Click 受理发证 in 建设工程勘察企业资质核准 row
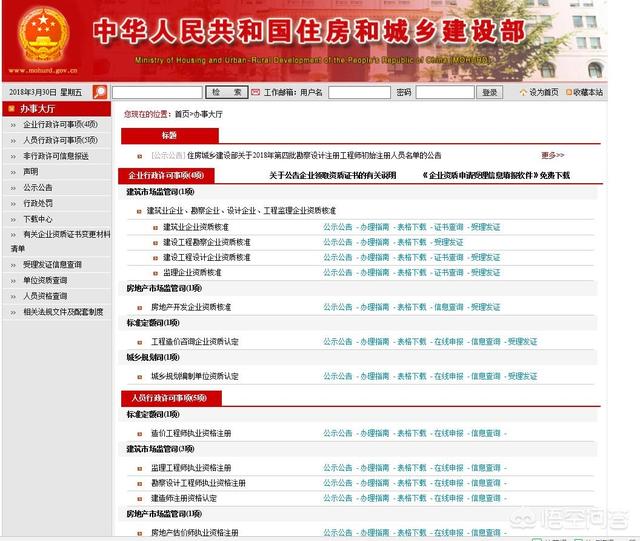Image resolution: width=640 pixels, height=541 pixels. (449, 242)
